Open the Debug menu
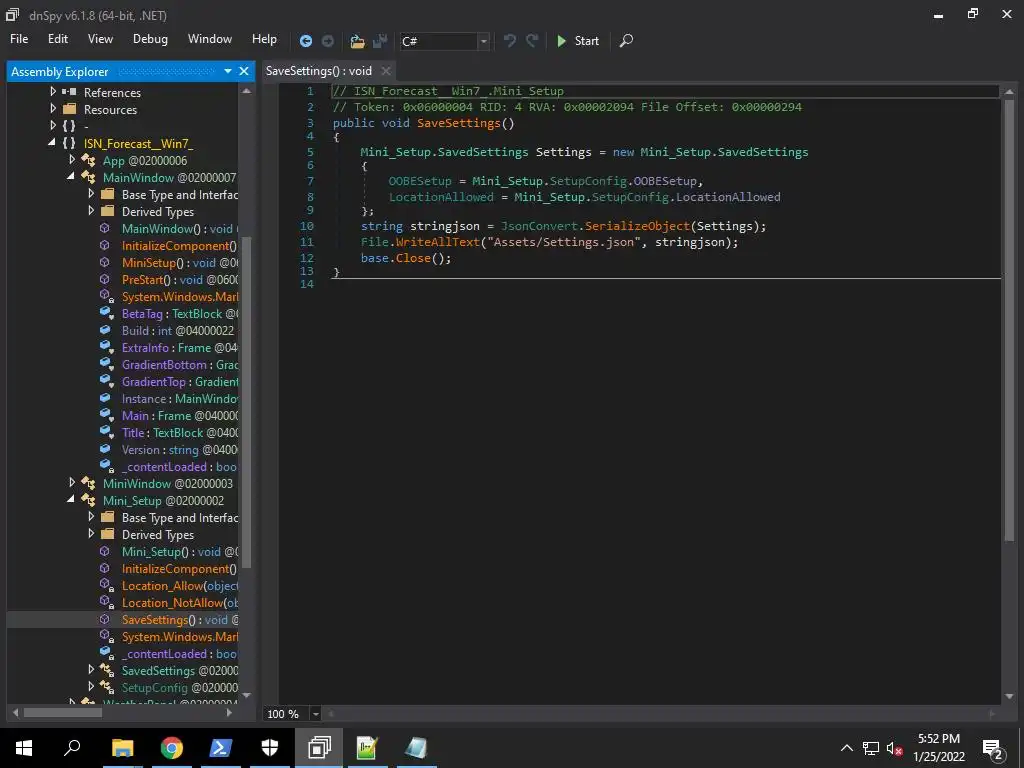 [150, 39]
